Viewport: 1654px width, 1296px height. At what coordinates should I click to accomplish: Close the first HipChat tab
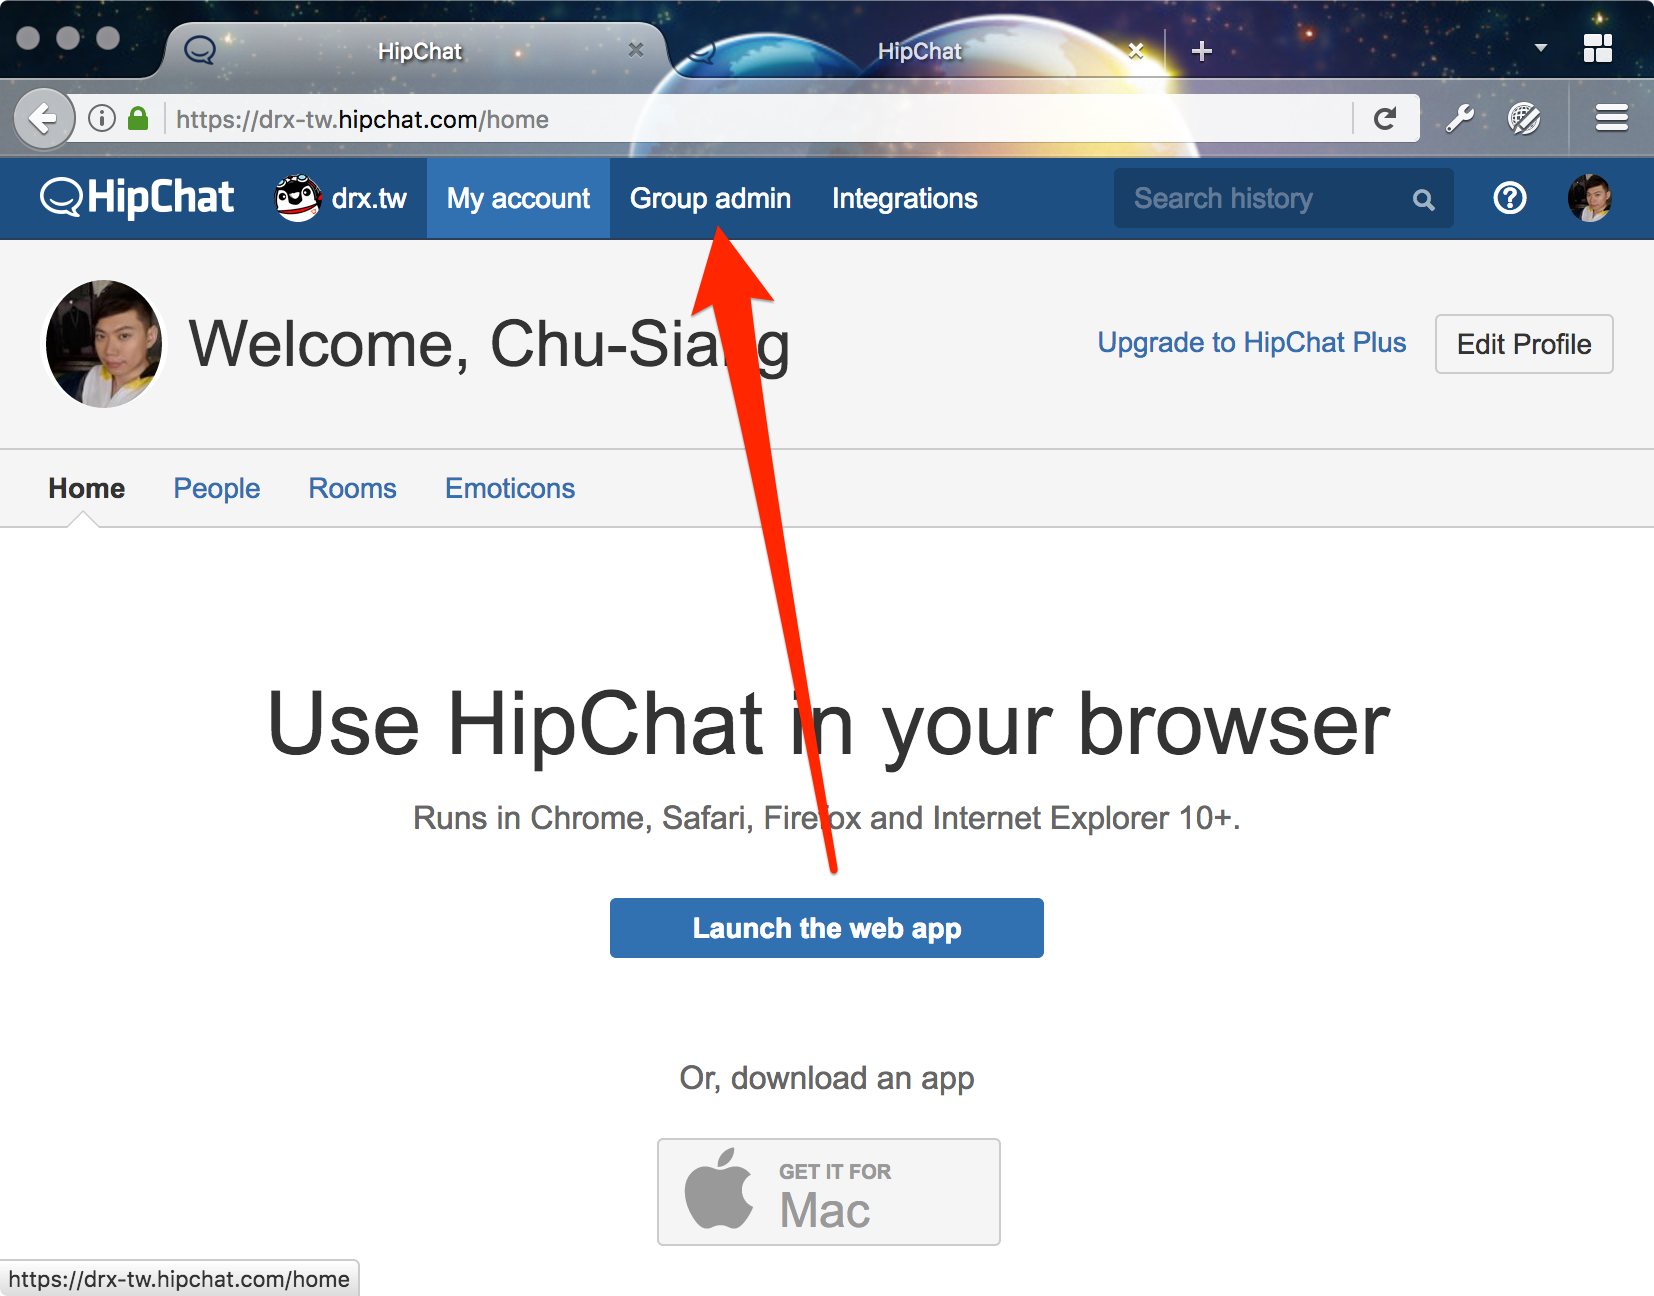click(636, 50)
